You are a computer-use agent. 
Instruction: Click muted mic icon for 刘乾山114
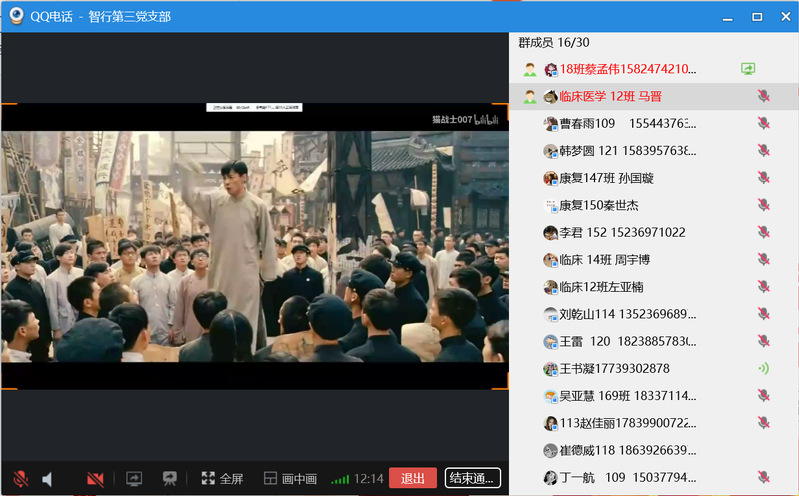763,314
